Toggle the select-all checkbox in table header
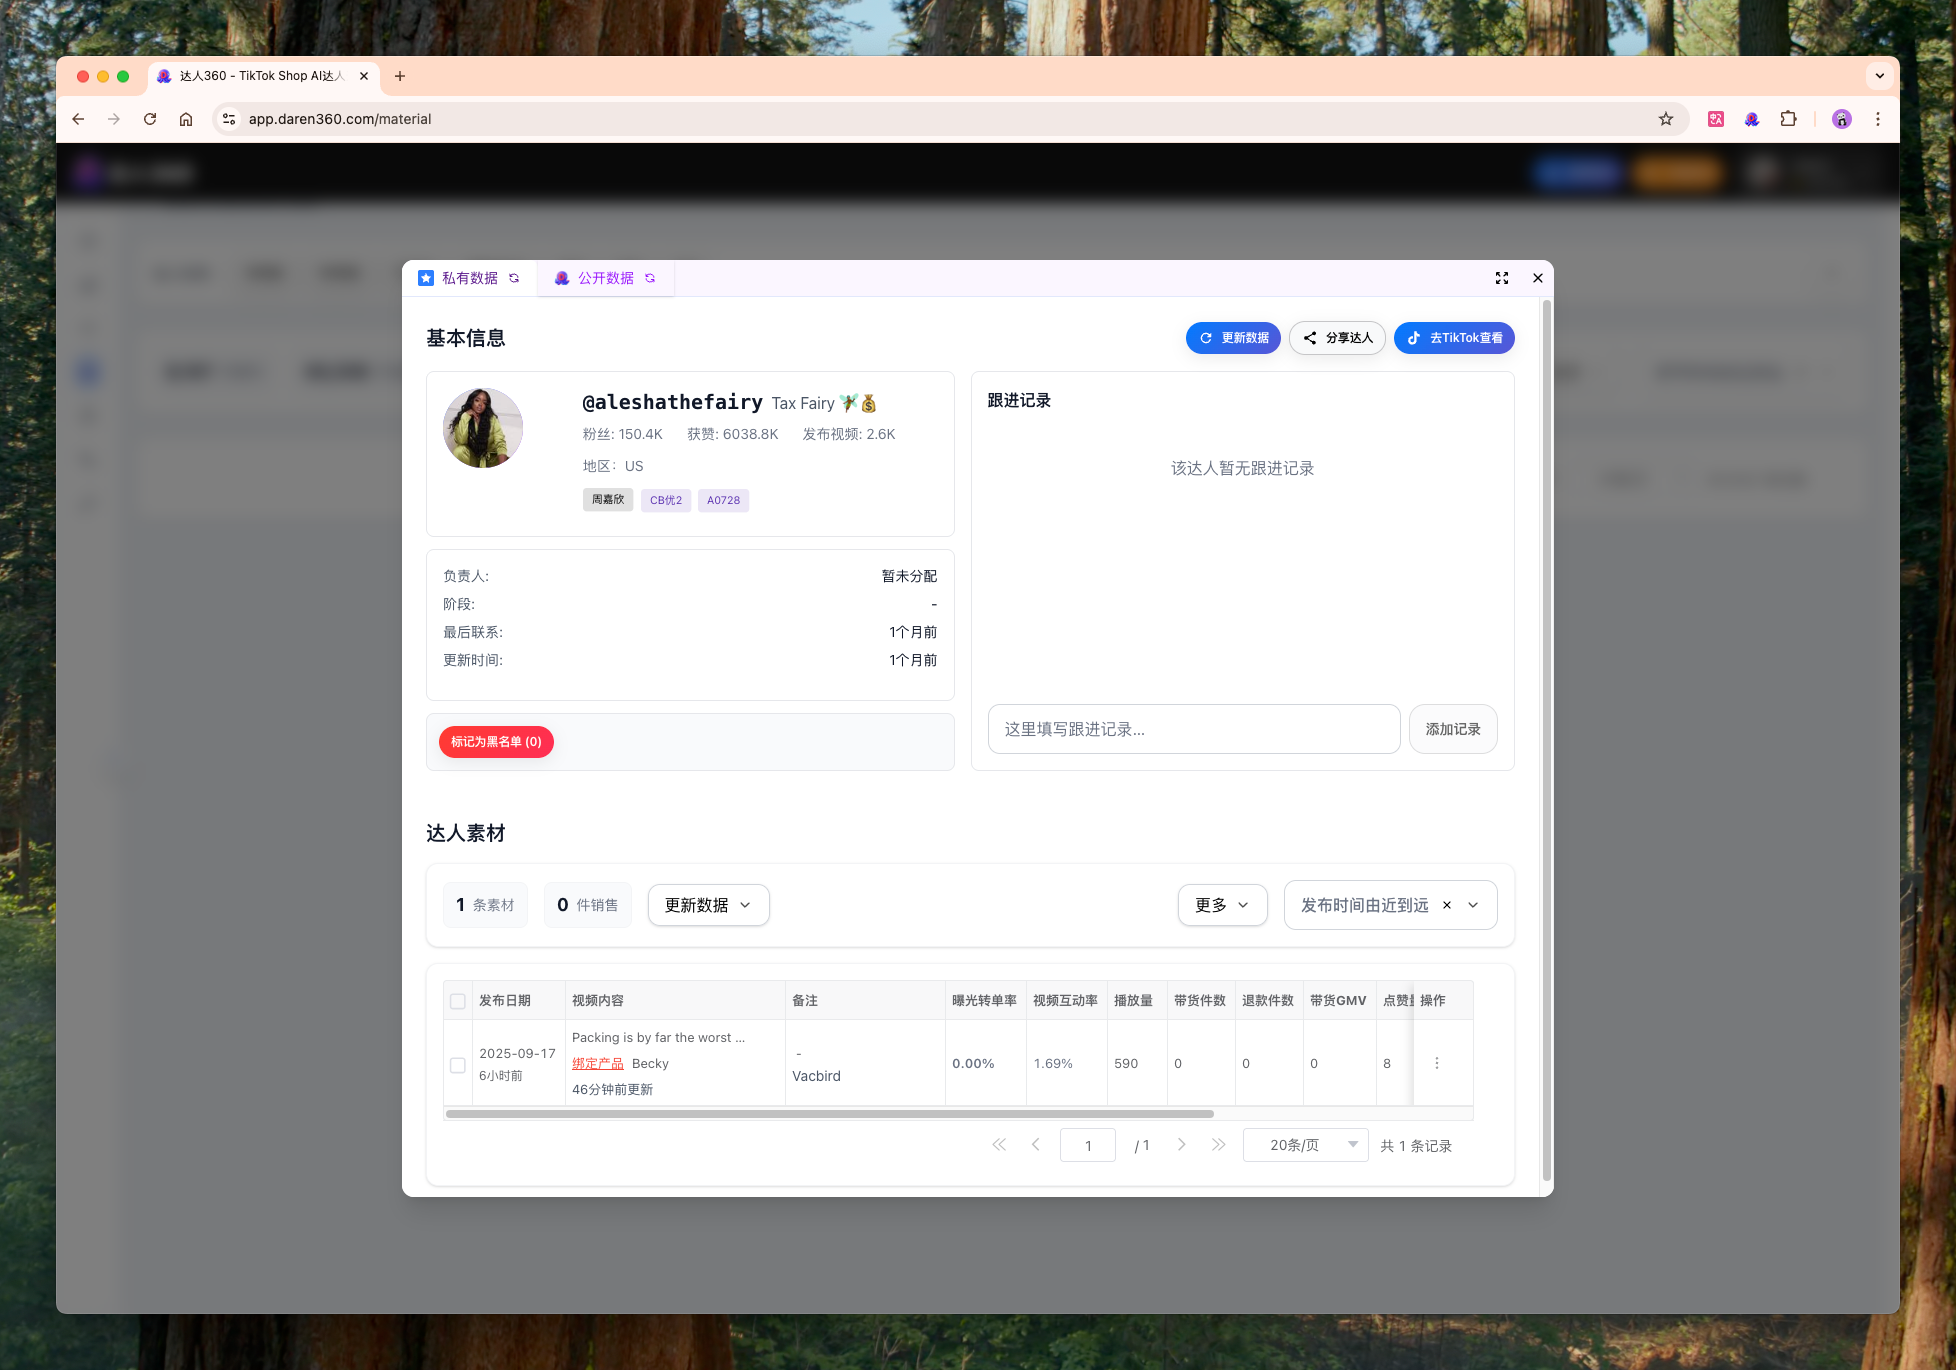 tap(458, 1001)
